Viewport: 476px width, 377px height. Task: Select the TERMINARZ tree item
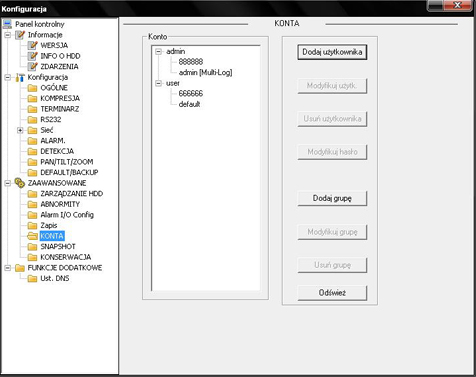tap(60, 109)
